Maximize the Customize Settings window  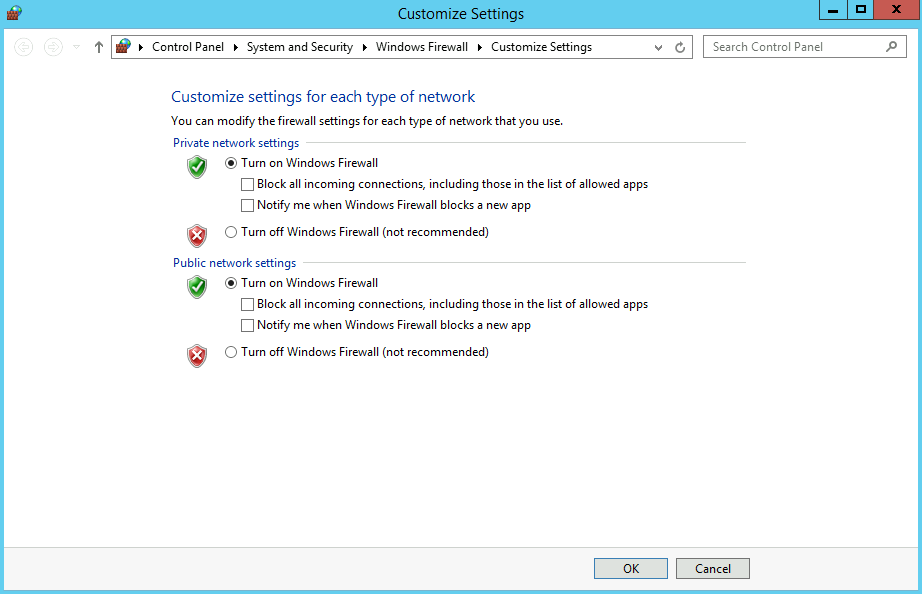861,9
